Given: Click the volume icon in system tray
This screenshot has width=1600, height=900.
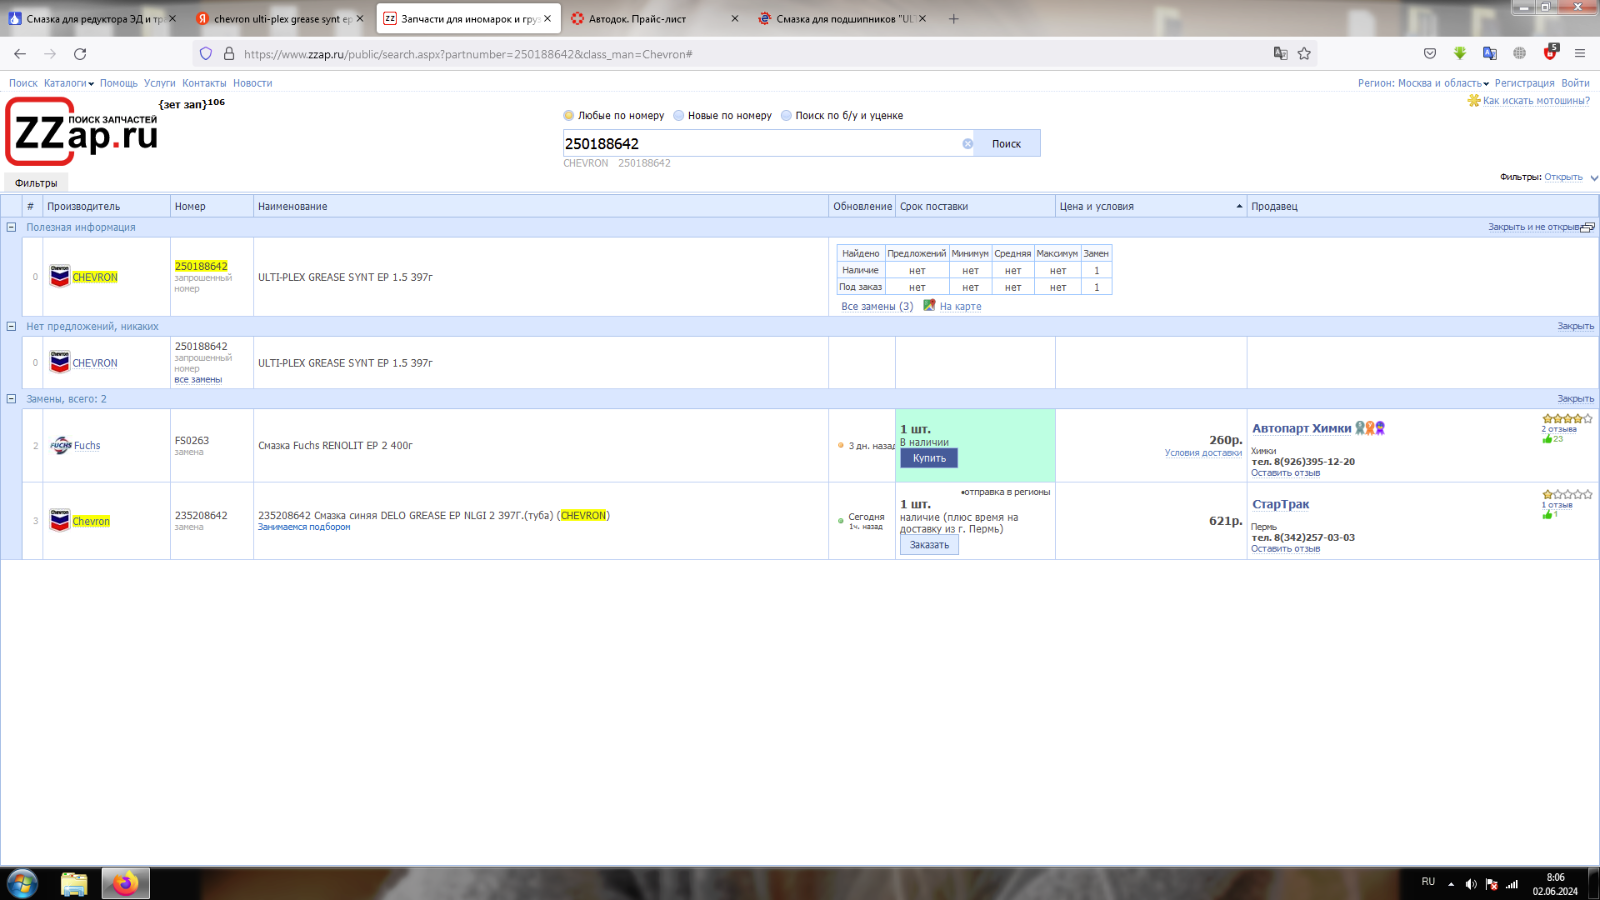Looking at the screenshot, I should pos(1471,884).
